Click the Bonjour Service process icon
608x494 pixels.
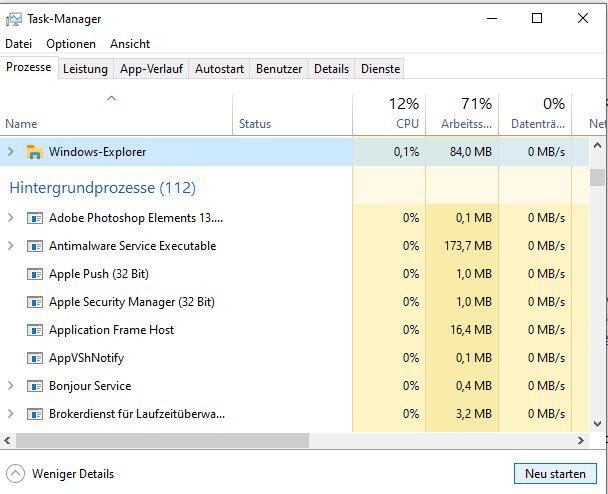[x=34, y=386]
